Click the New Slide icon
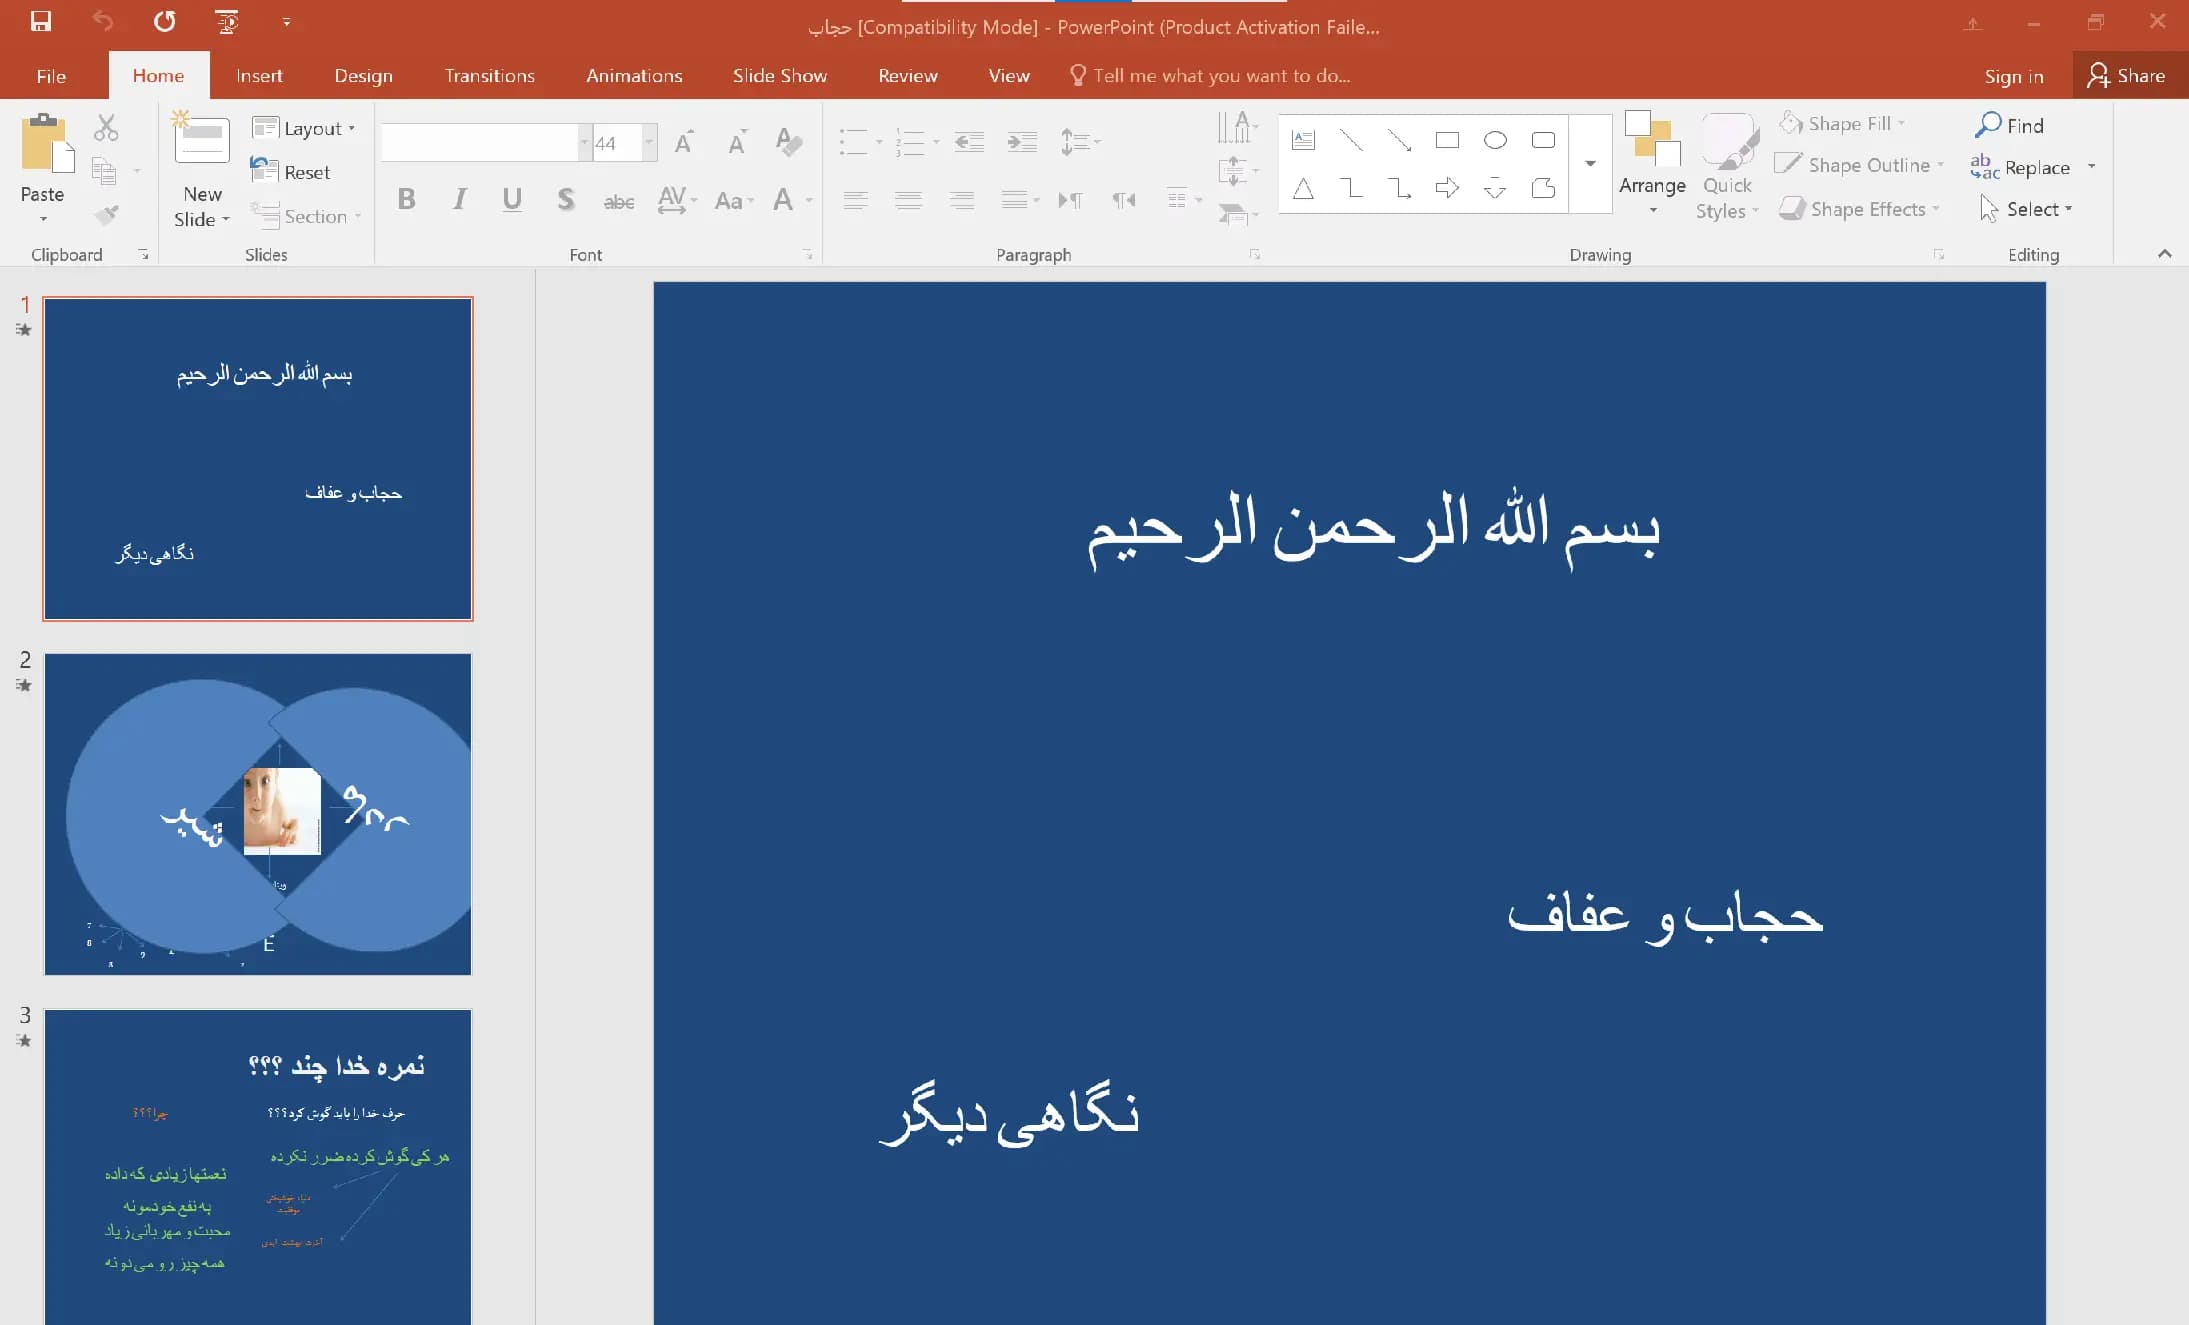This screenshot has height=1325, width=2189. coord(201,137)
